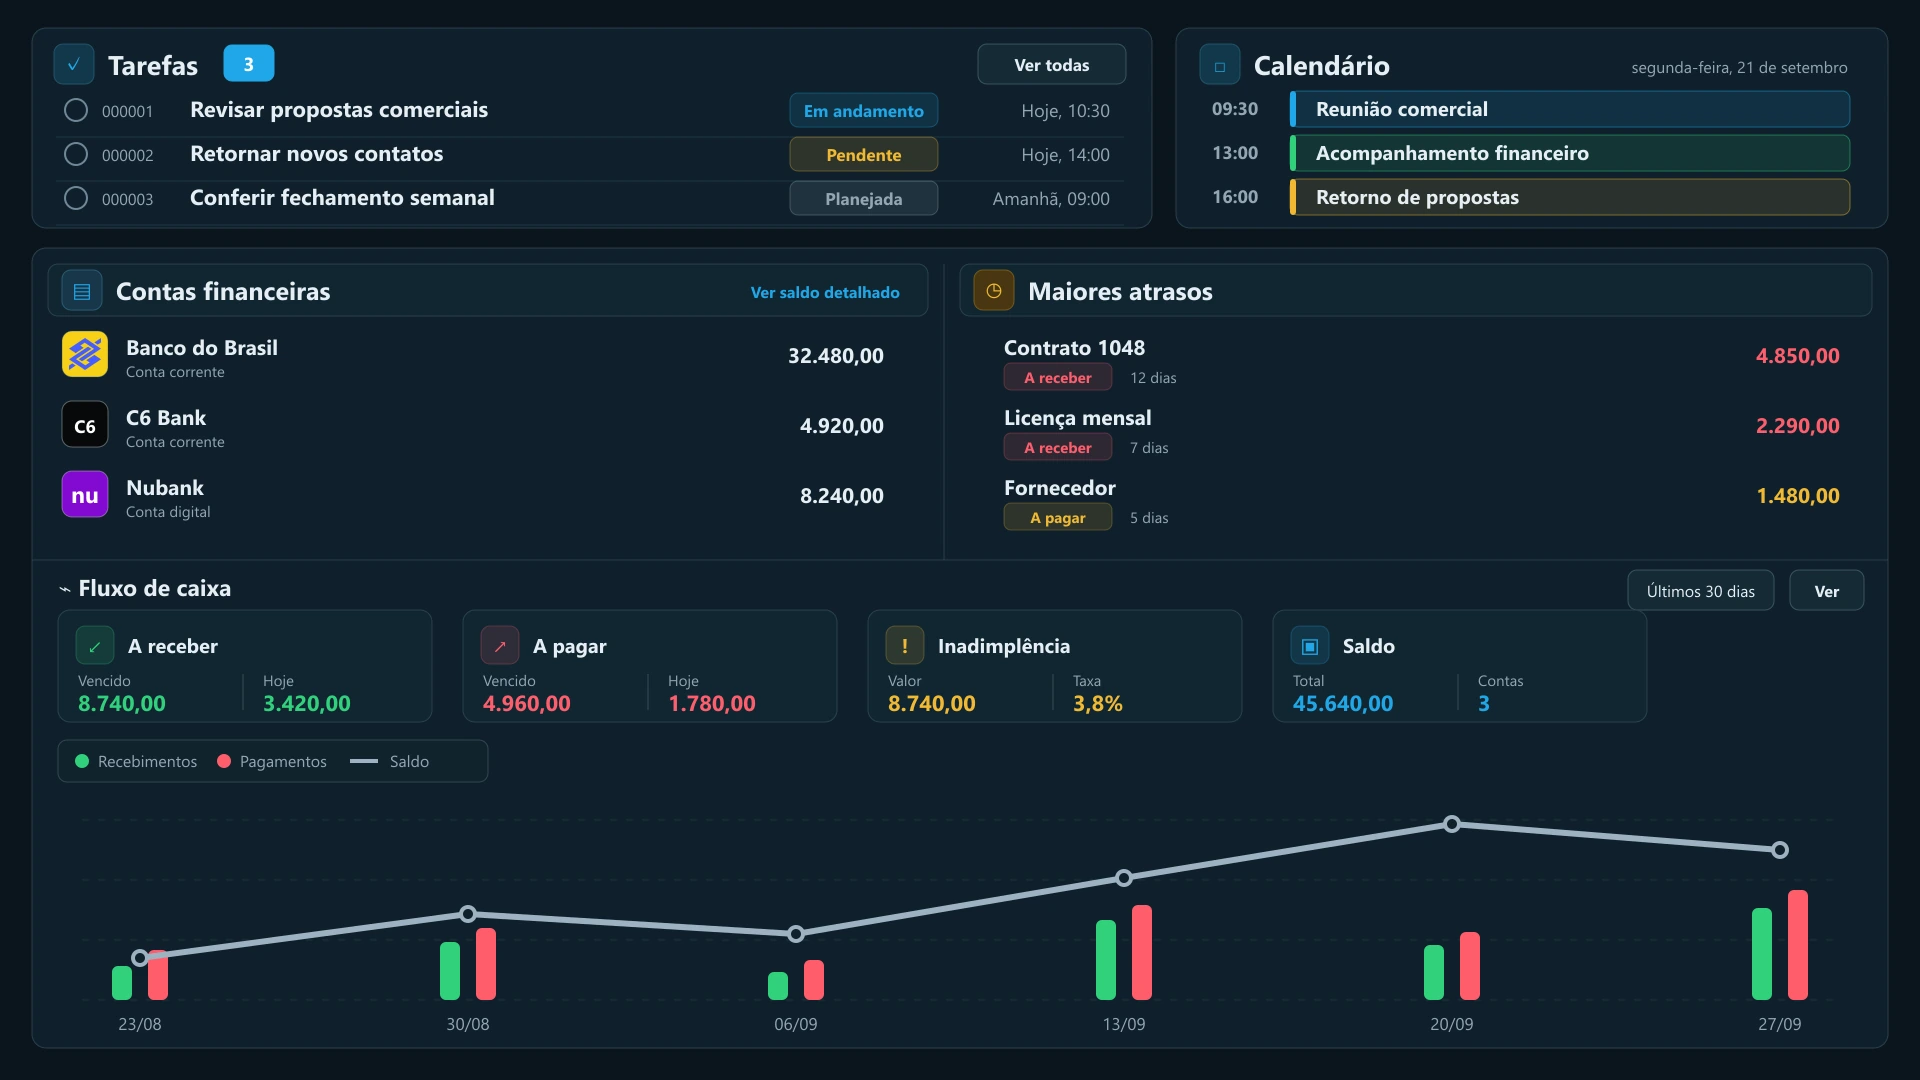Click Saldo total value 45.640,00
Image resolution: width=1920 pixels, height=1080 pixels.
(x=1343, y=703)
